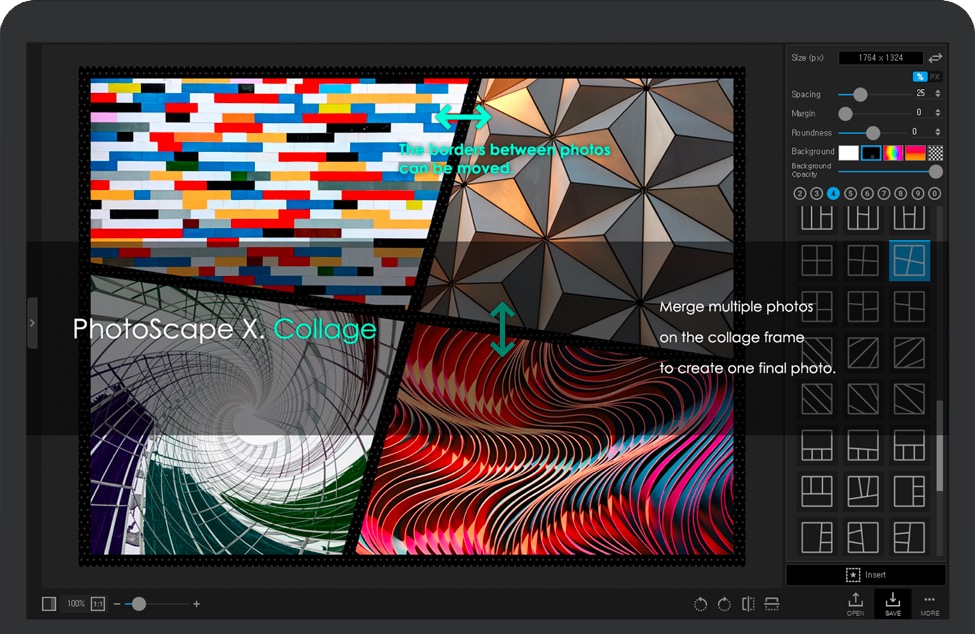975x634 pixels.
Task: Choose the white background swatch
Action: coord(848,153)
